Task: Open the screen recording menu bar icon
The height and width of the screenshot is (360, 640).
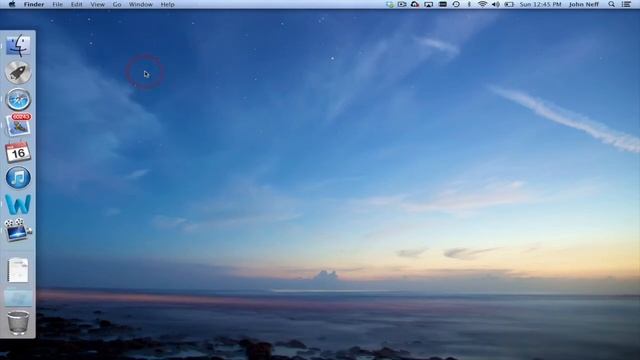Action: [x=402, y=4]
